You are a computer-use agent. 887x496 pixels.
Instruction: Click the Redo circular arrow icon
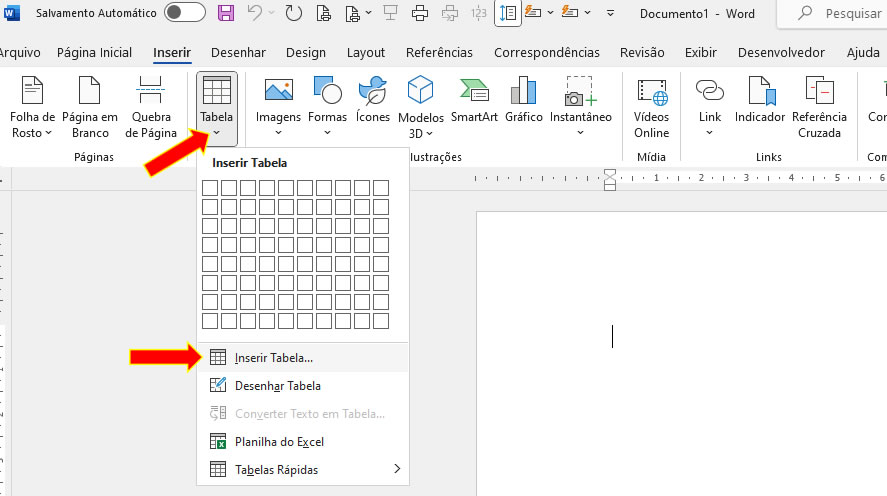click(x=294, y=12)
